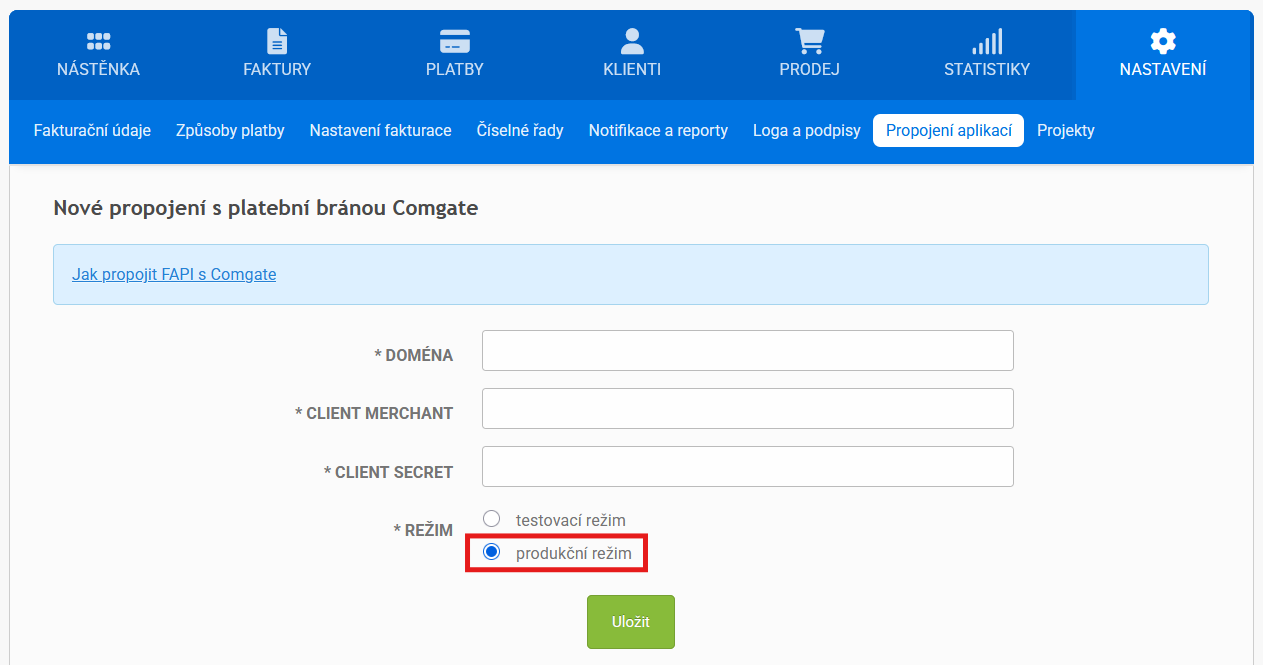
Task: Click the STATISTIKY menu label
Action: [987, 69]
